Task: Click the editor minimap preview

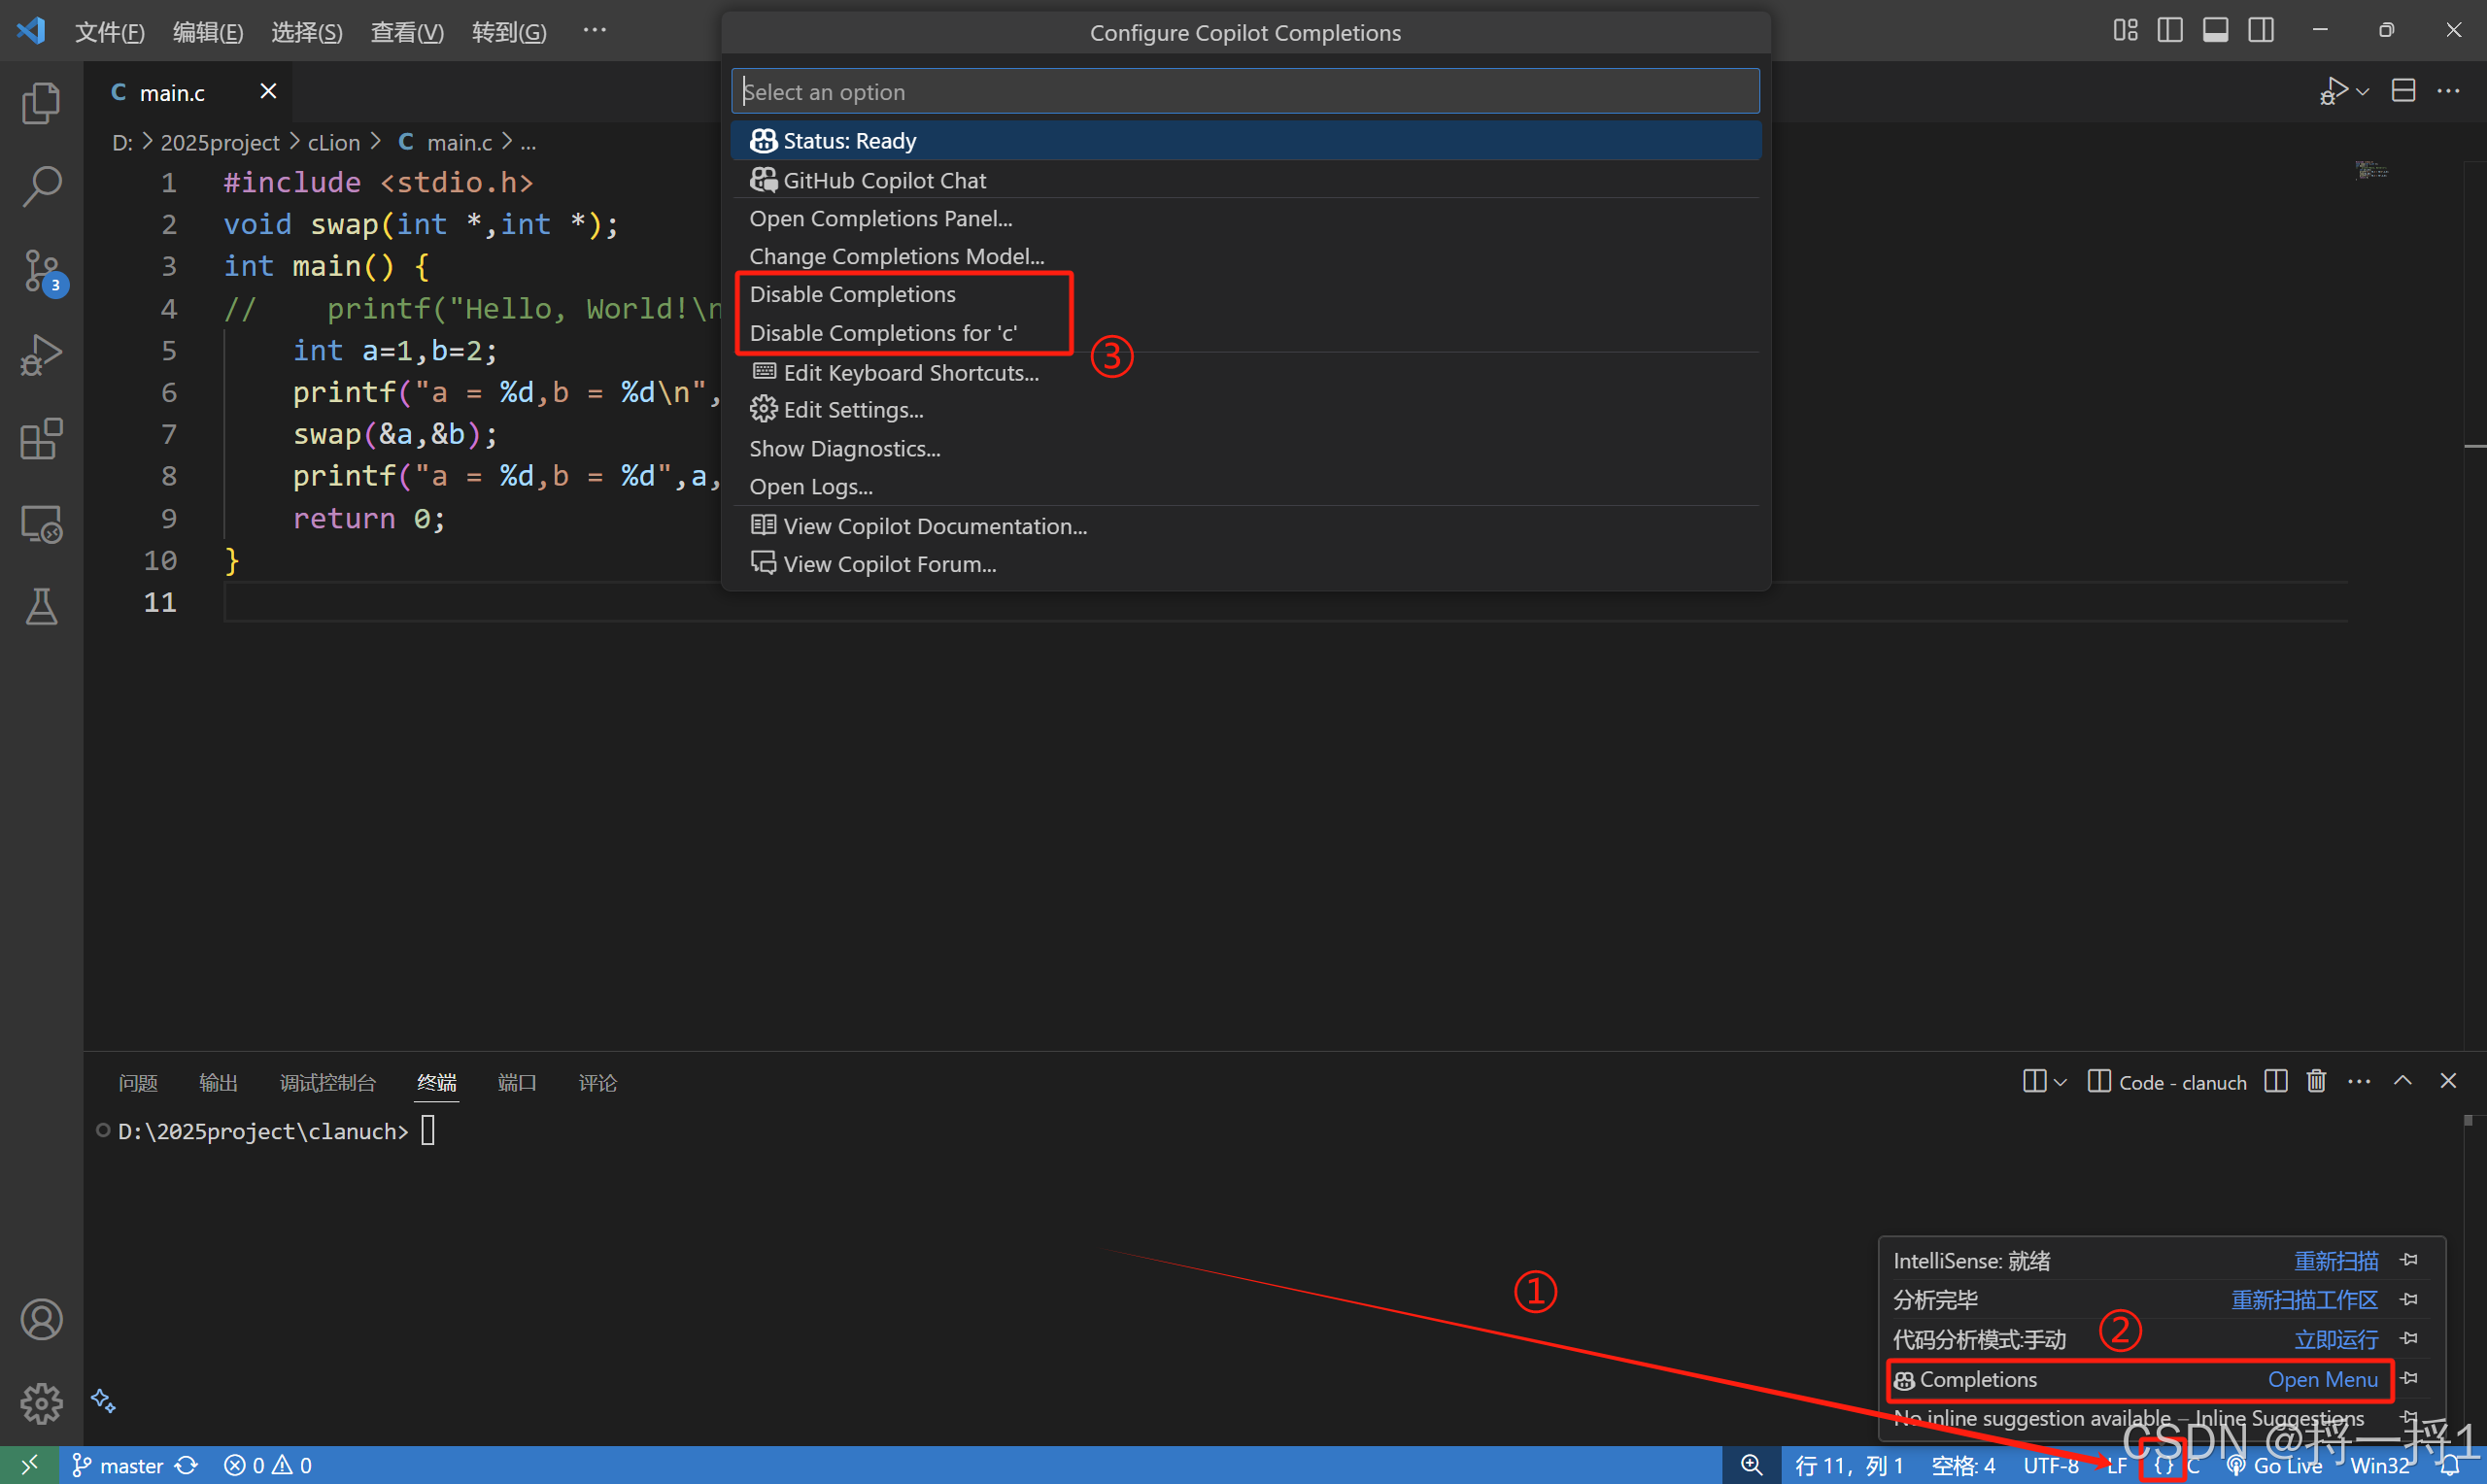Action: (2371, 171)
